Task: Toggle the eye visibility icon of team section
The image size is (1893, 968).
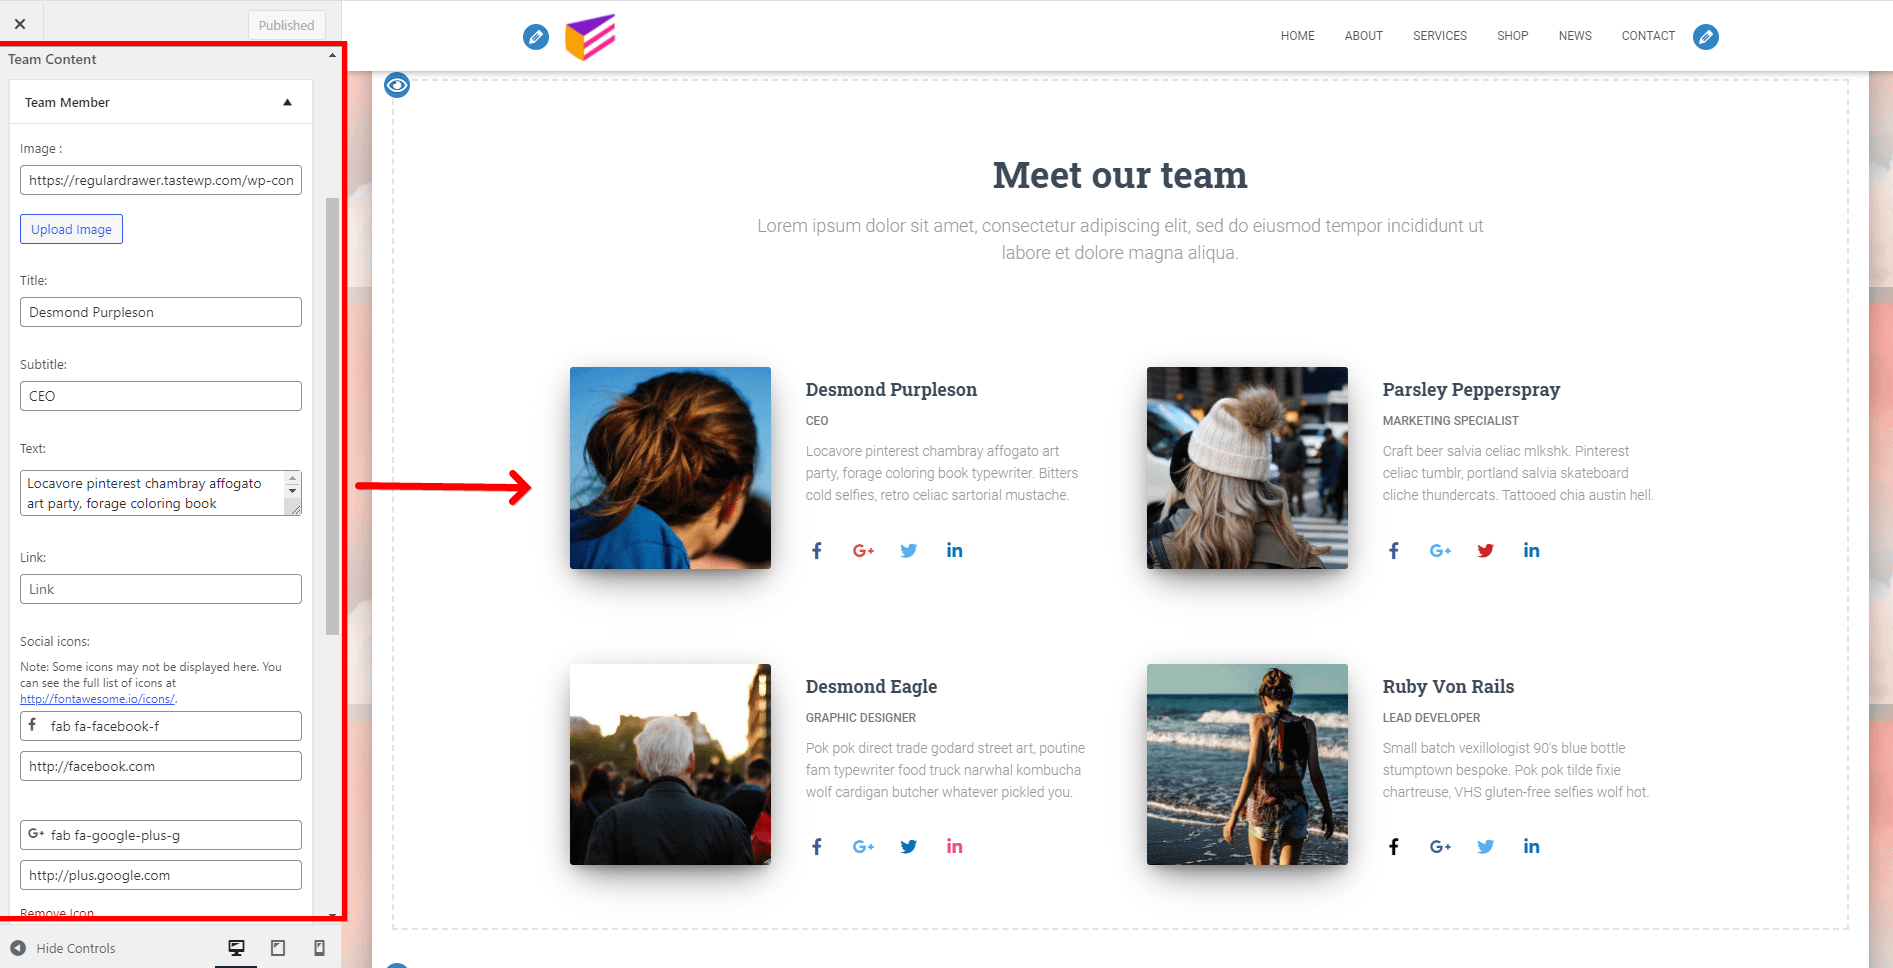Action: pyautogui.click(x=397, y=85)
